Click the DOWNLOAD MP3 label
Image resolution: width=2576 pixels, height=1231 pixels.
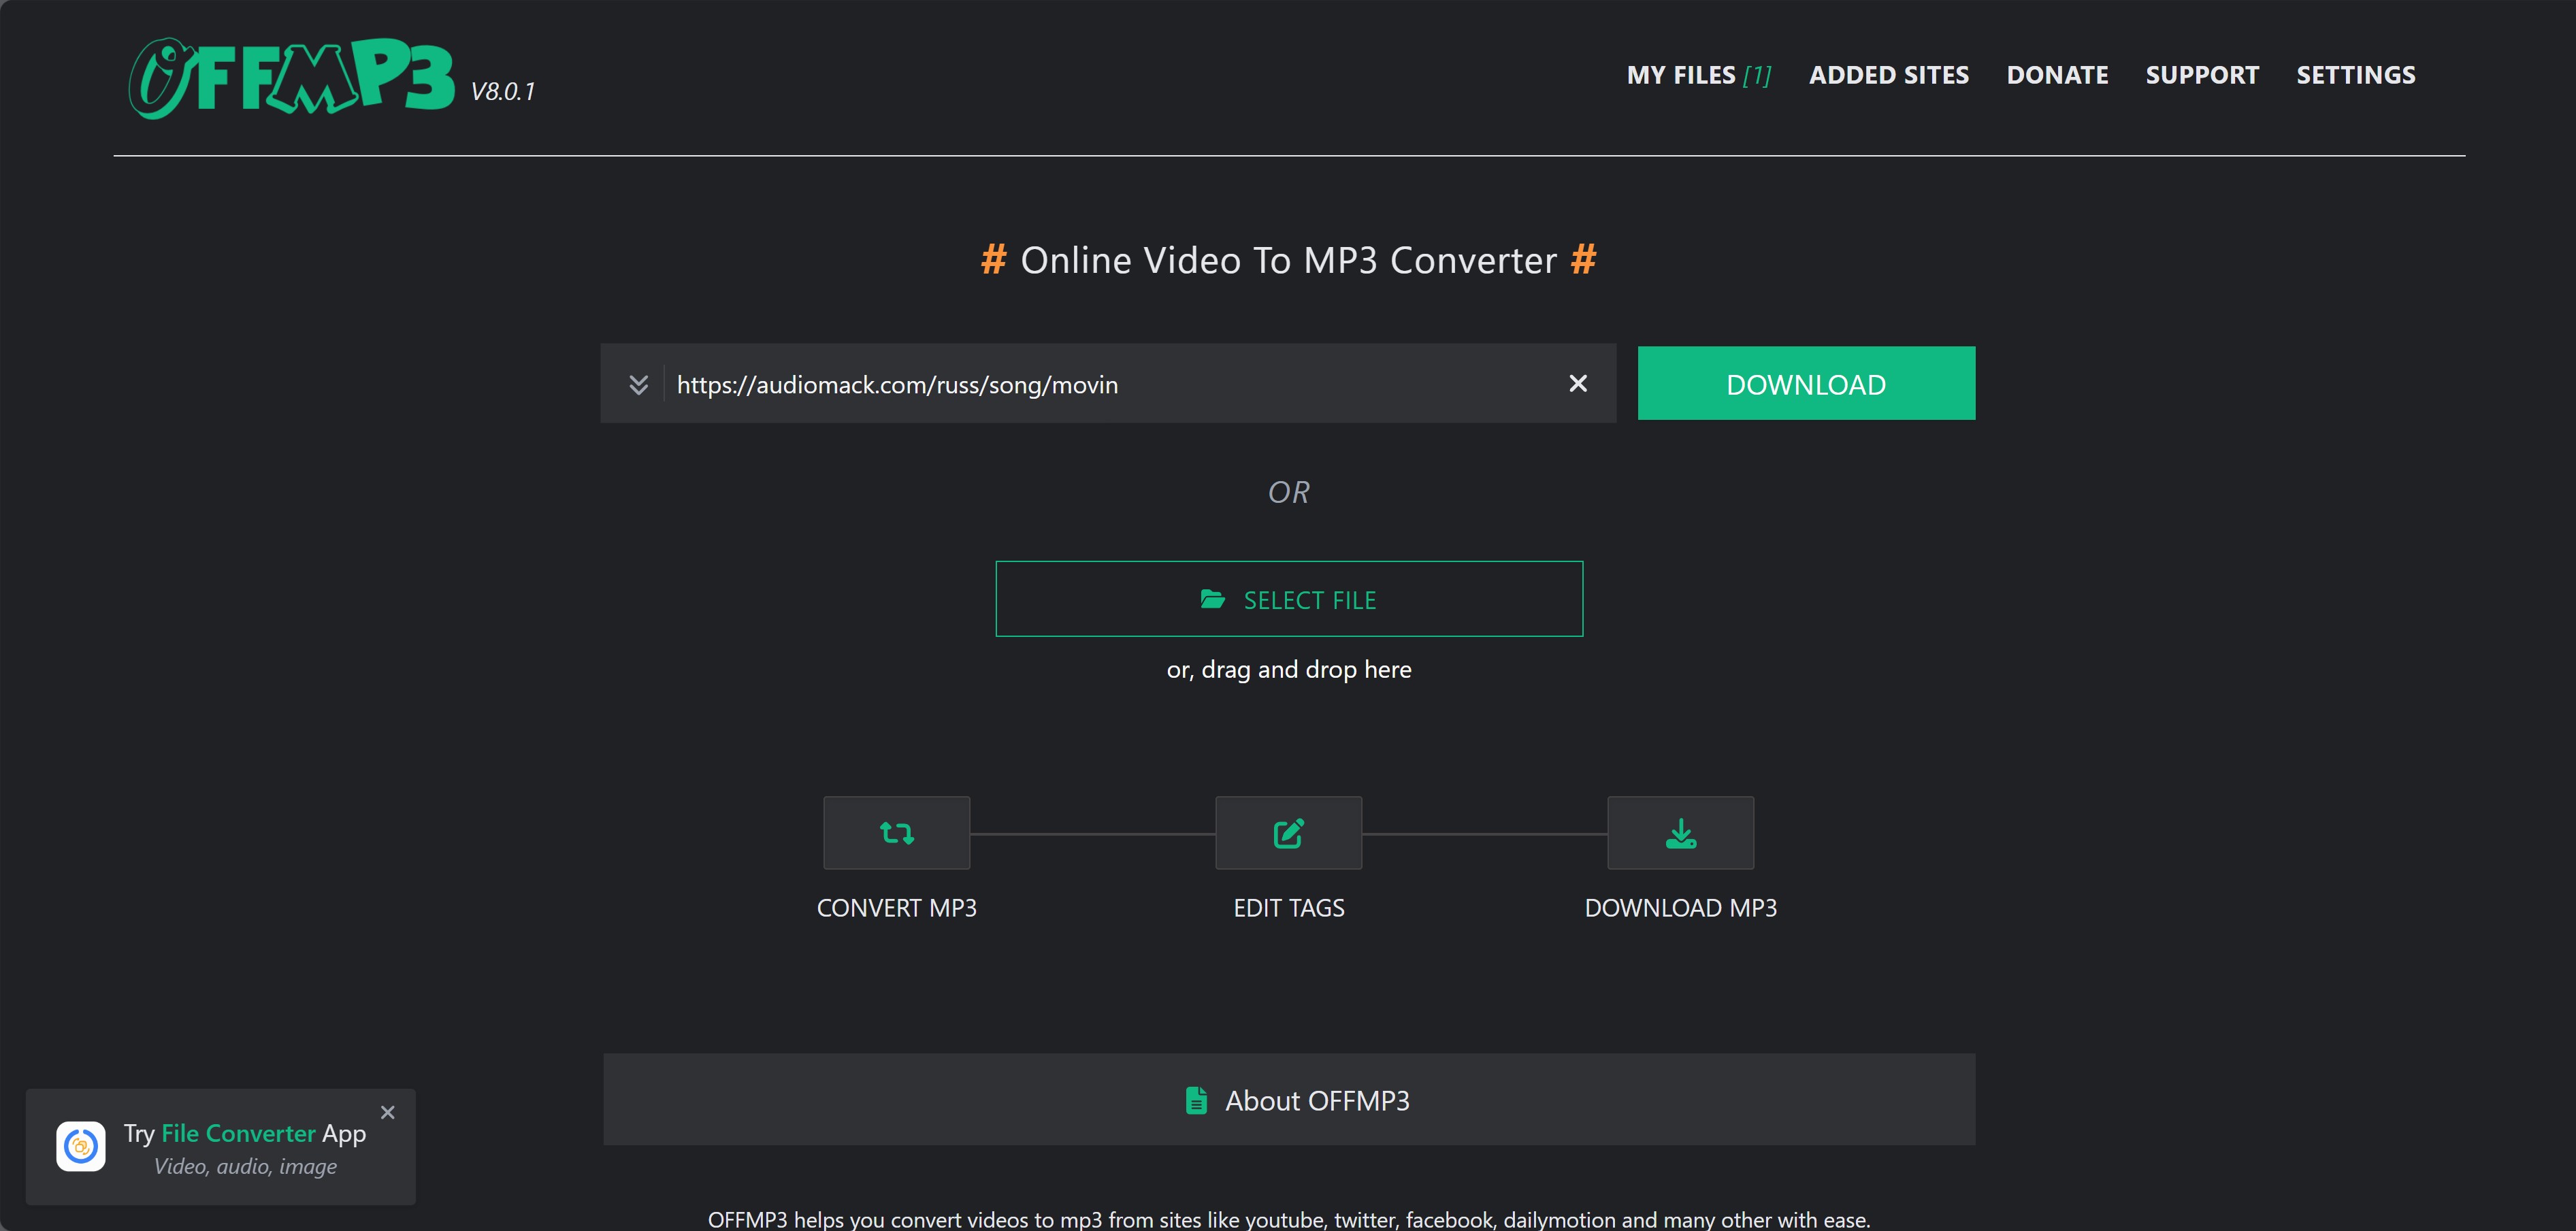(x=1680, y=908)
